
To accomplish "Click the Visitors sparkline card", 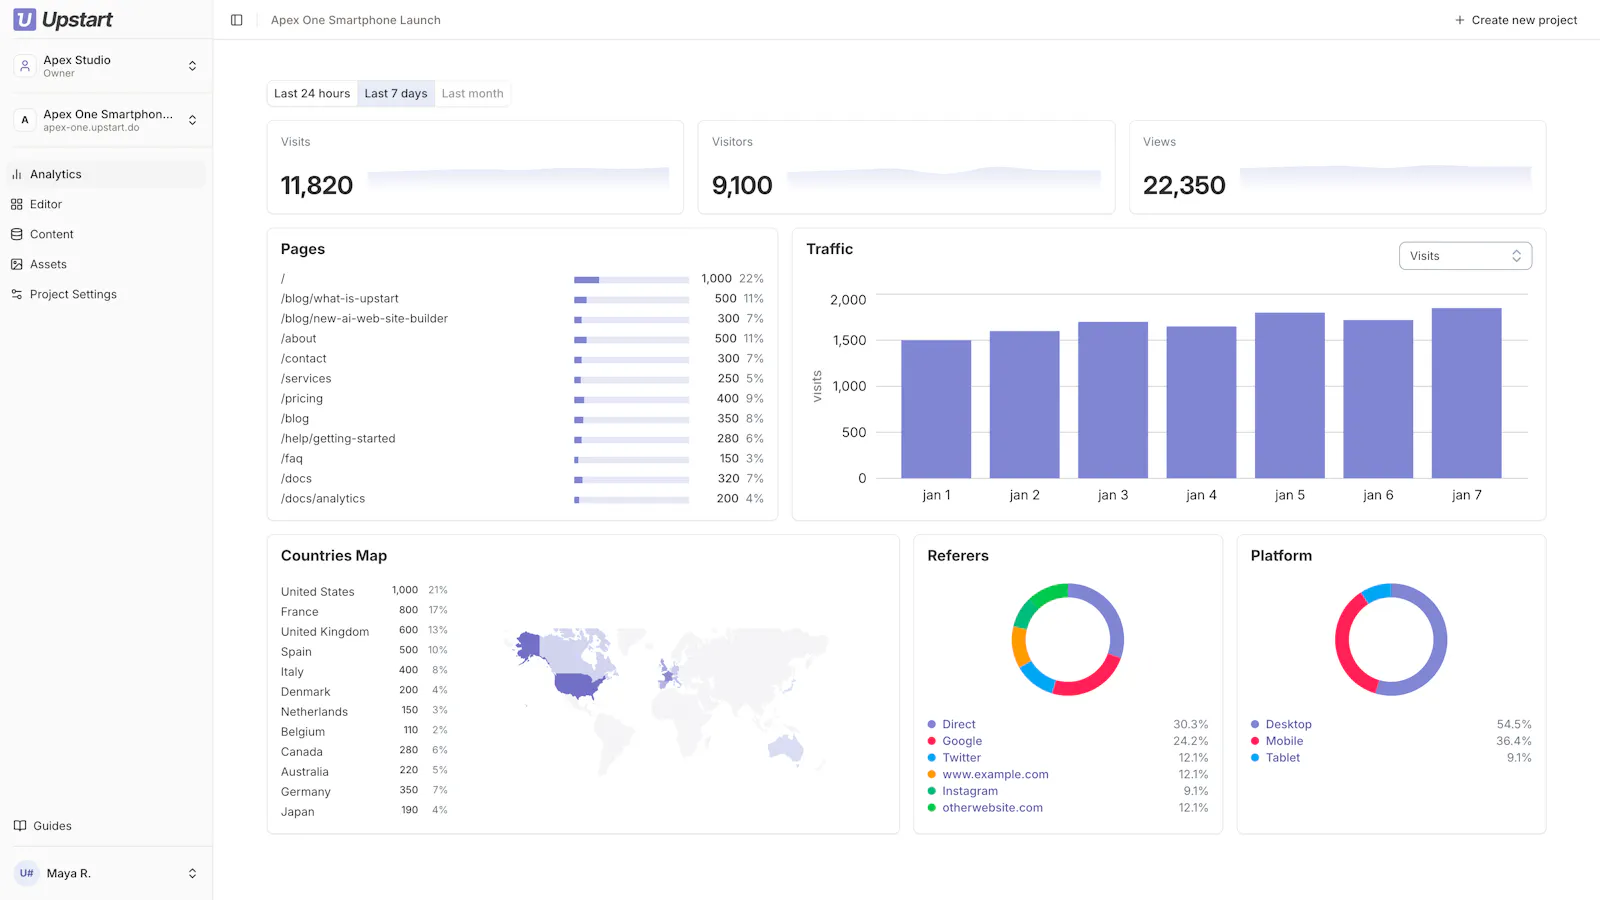I will pos(906,167).
